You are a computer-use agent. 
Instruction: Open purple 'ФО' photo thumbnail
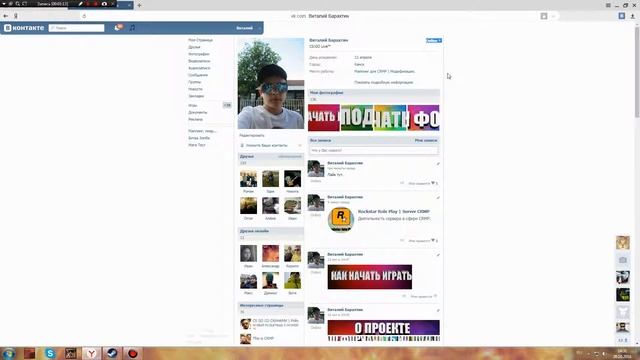(424, 118)
